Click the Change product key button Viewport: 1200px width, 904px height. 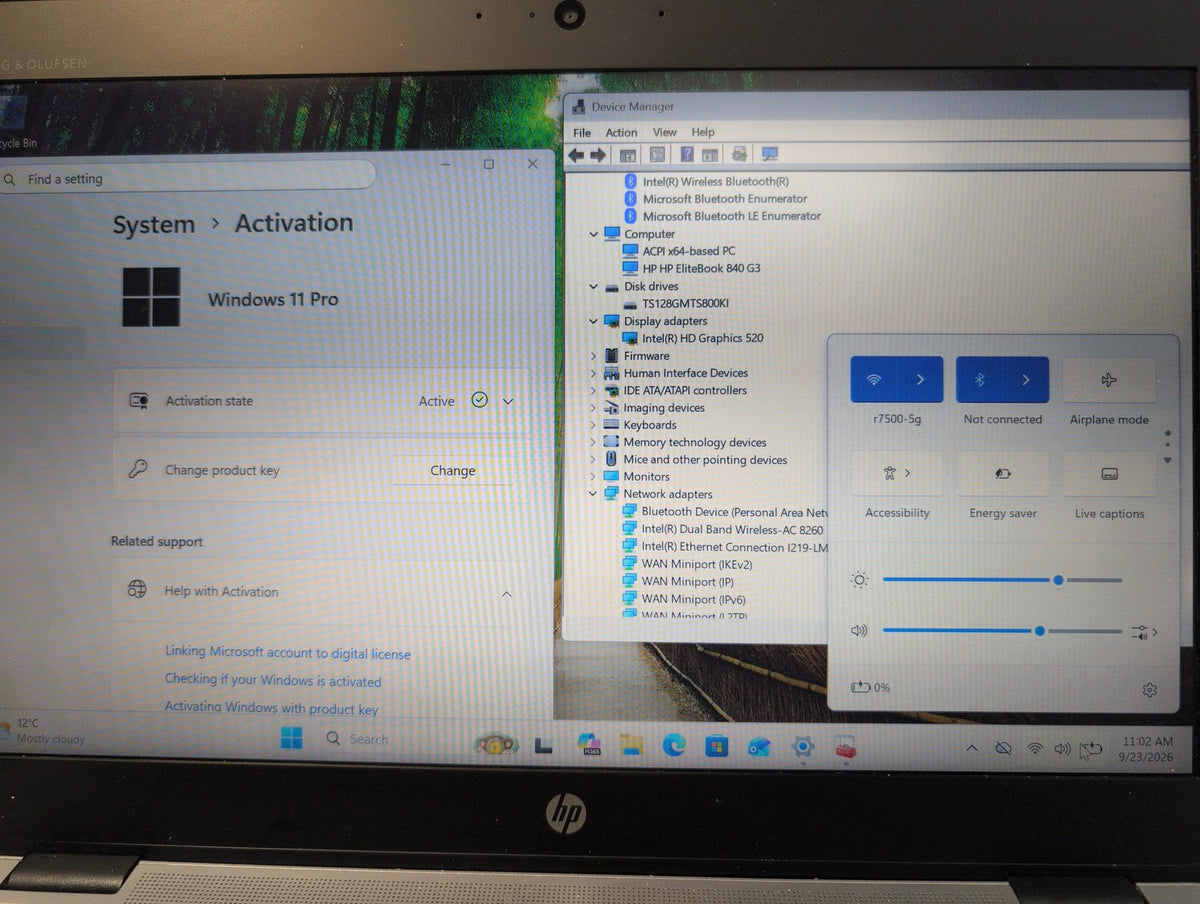click(453, 471)
